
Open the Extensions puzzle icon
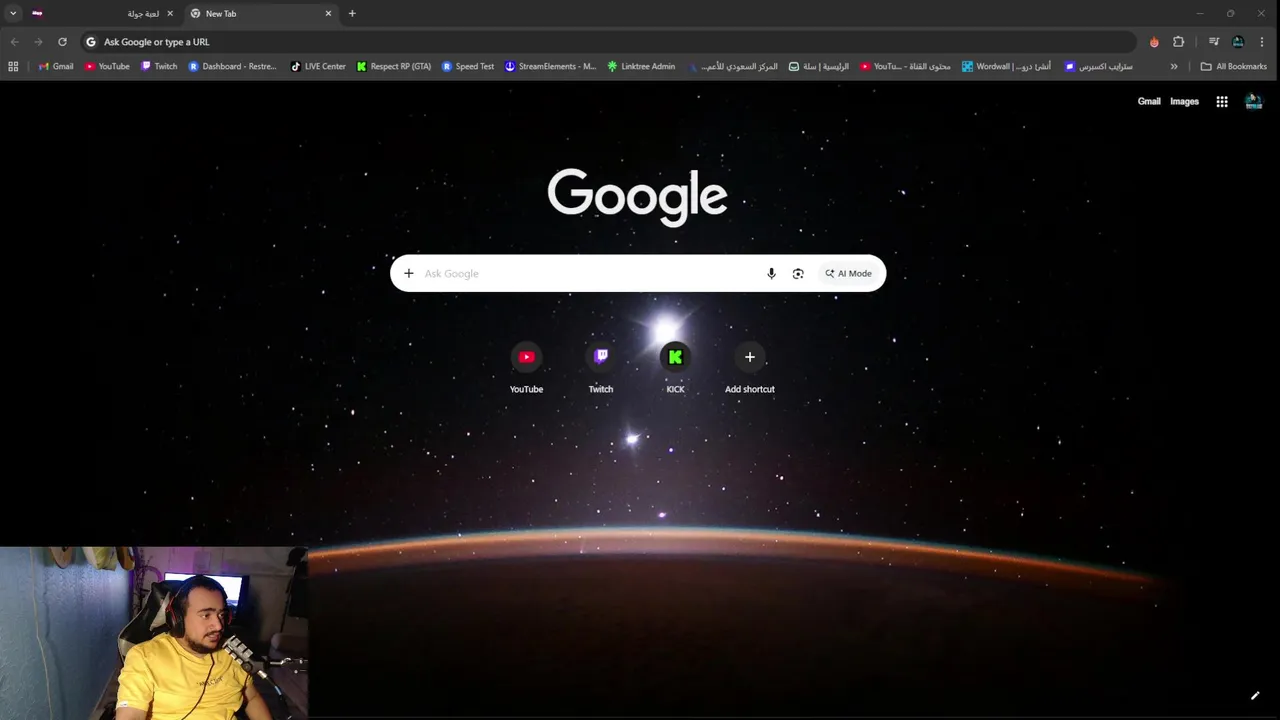1178,42
